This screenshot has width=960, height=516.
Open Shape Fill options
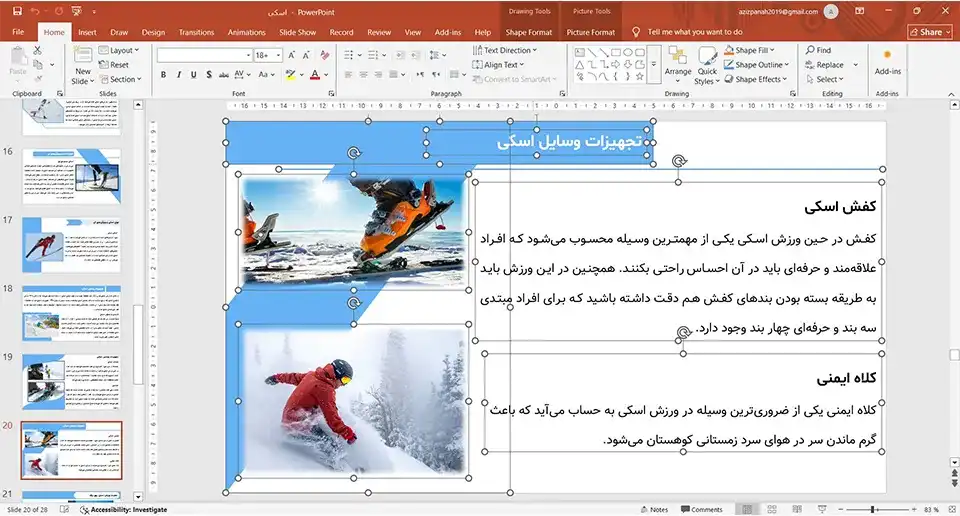click(x=750, y=50)
